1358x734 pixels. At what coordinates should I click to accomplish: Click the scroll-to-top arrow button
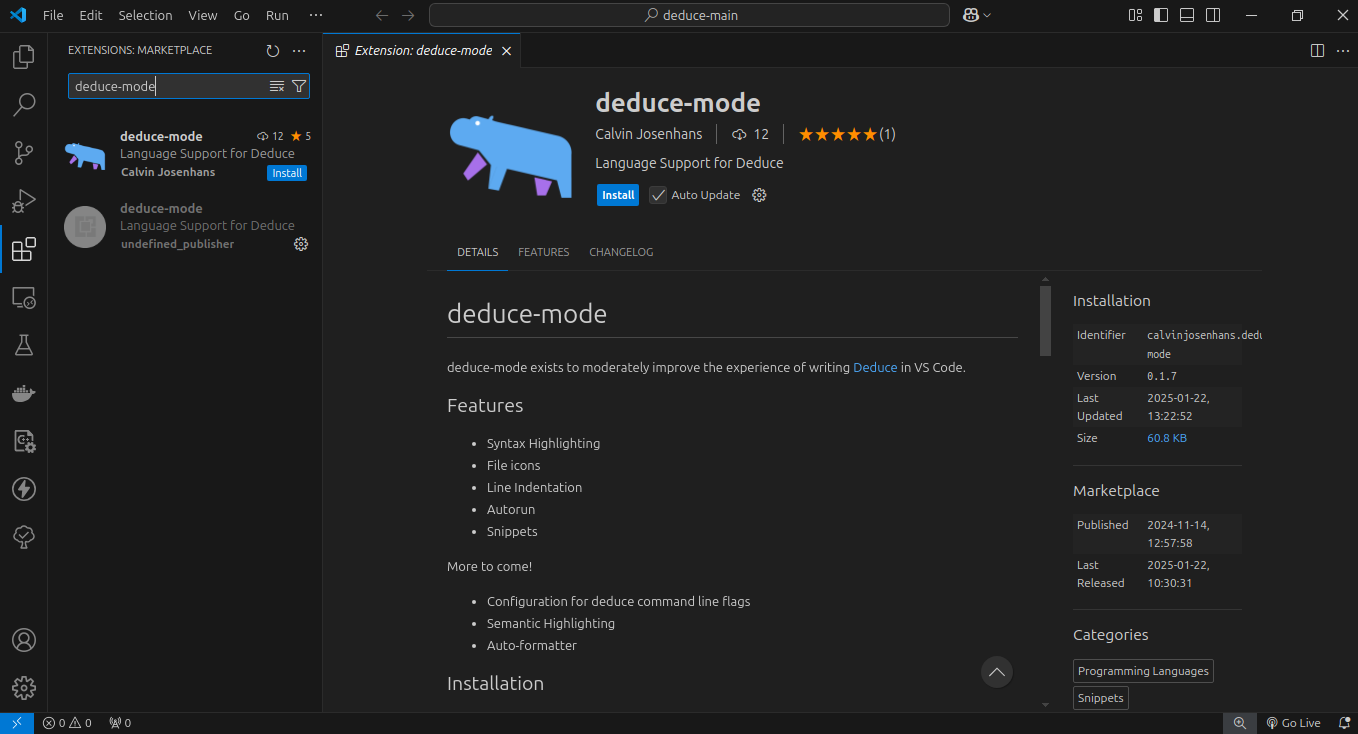pos(996,672)
